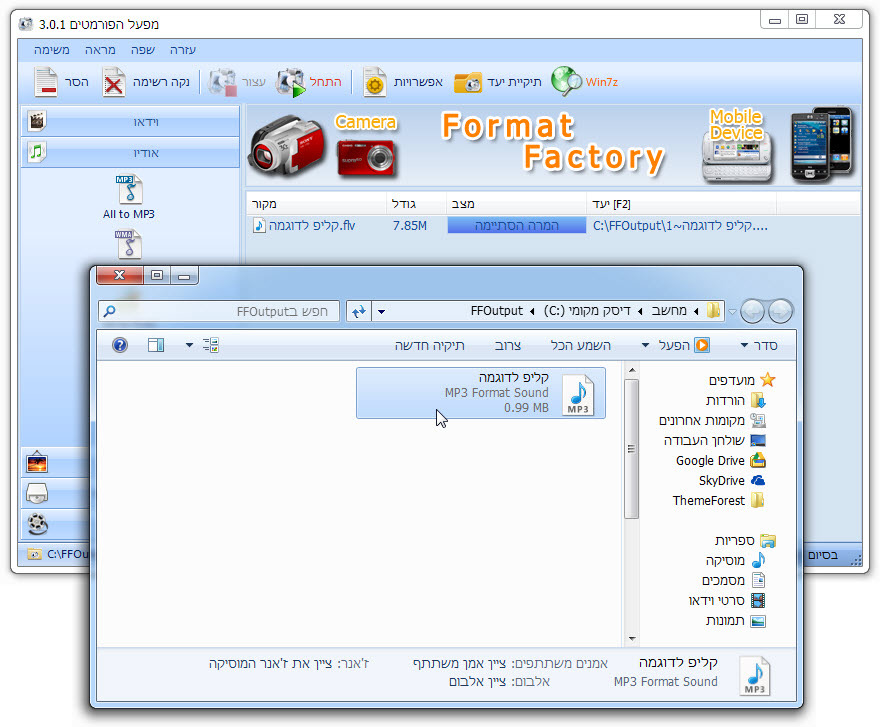This screenshot has height=727, width=880.
Task: Click the SkyDrive cloud icon
Action: [758, 481]
